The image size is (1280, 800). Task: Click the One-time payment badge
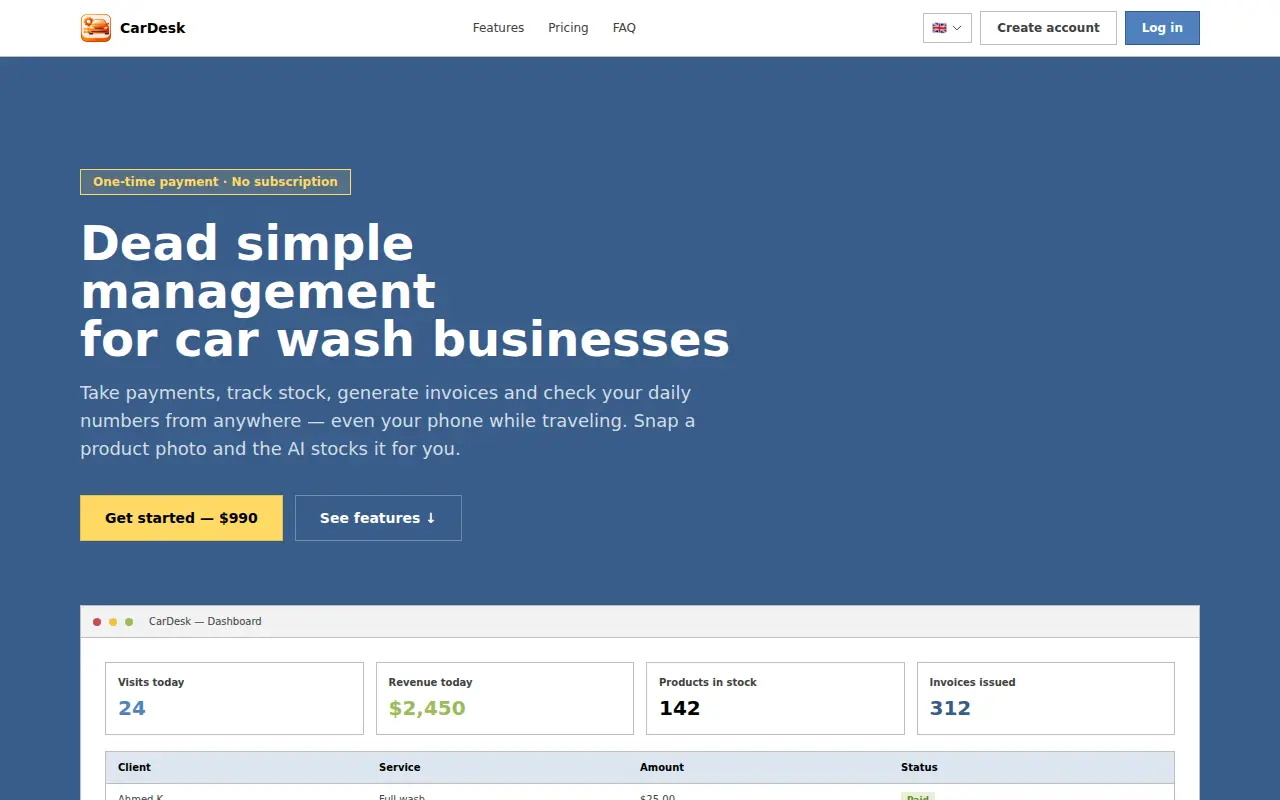(215, 182)
